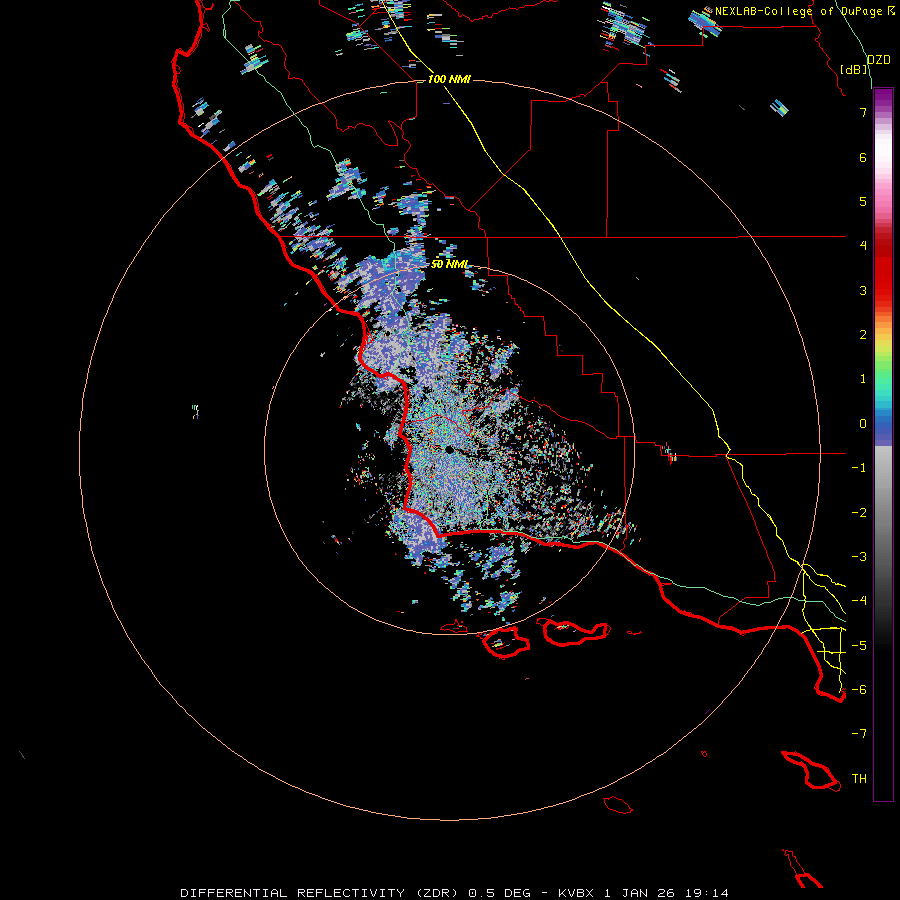Click the KVBX 1 JAN 26 19:14 timestamp
This screenshot has width=900, height=900.
[x=643, y=893]
